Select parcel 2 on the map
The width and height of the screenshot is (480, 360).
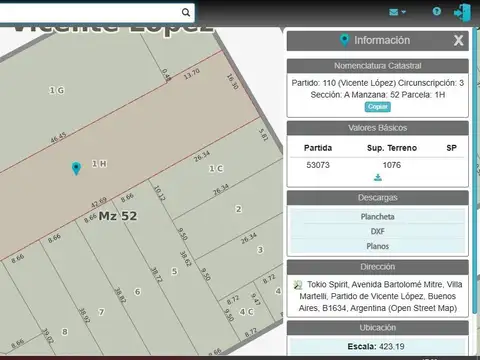[x=239, y=209]
